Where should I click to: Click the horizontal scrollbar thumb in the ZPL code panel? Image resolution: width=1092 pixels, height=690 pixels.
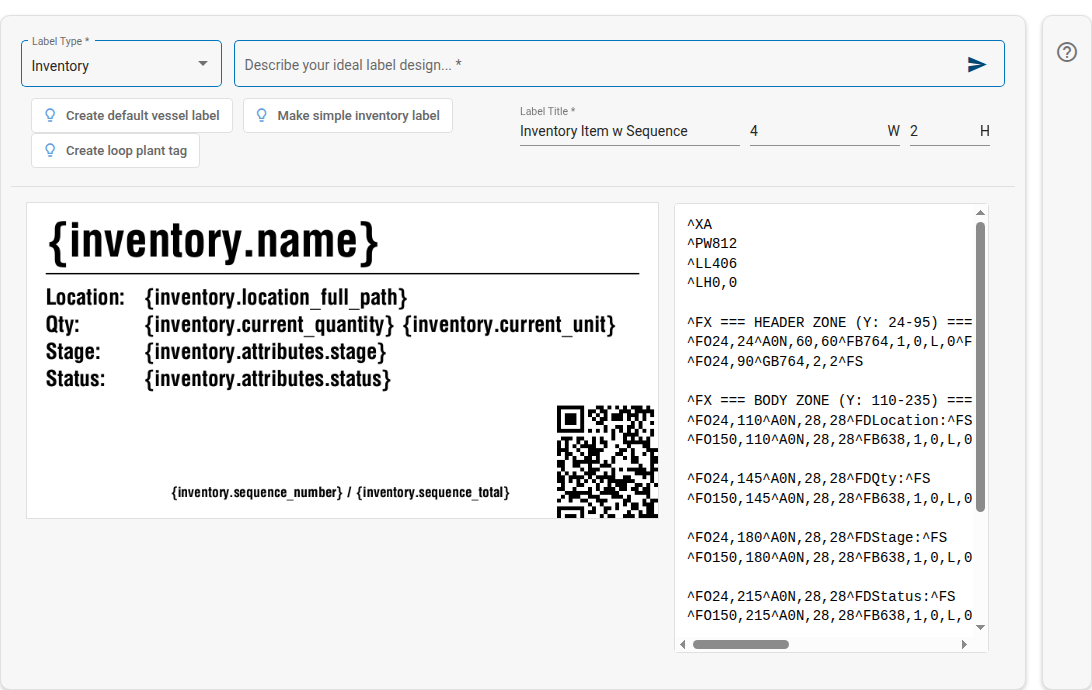coord(740,644)
